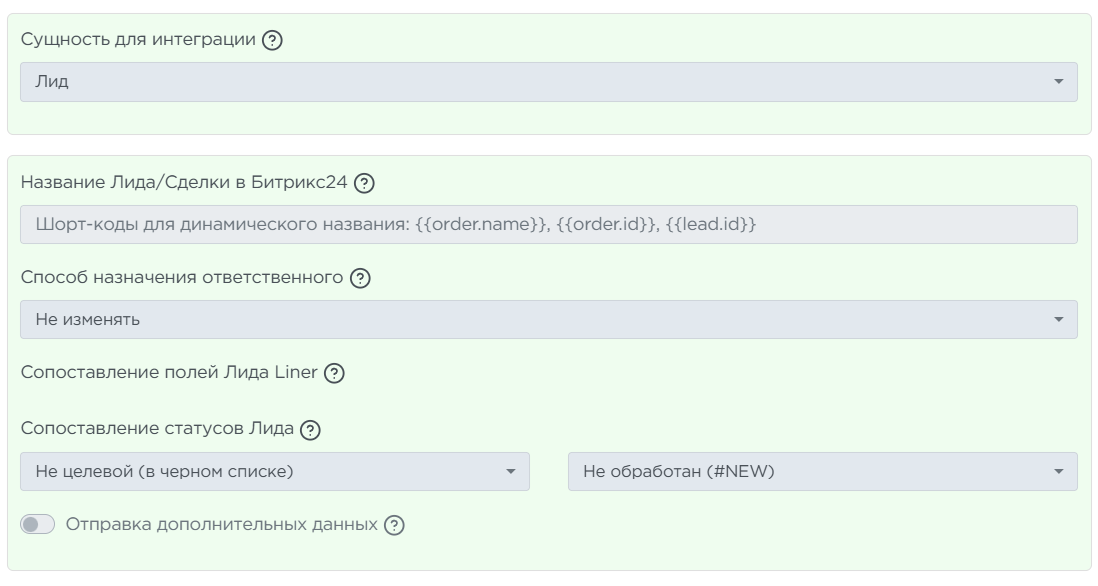
Task: Click the arrow of the Не изменять dropdown
Action: pyautogui.click(x=1059, y=320)
